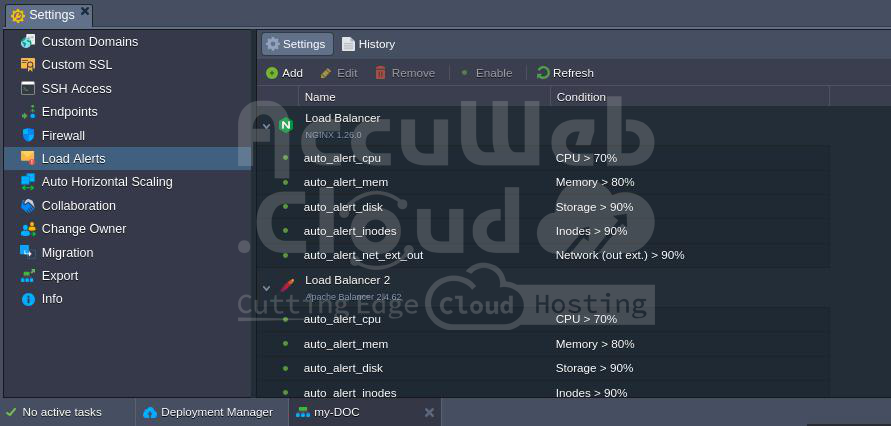
Task: Click the Custom Domains icon in sidebar
Action: pos(28,41)
